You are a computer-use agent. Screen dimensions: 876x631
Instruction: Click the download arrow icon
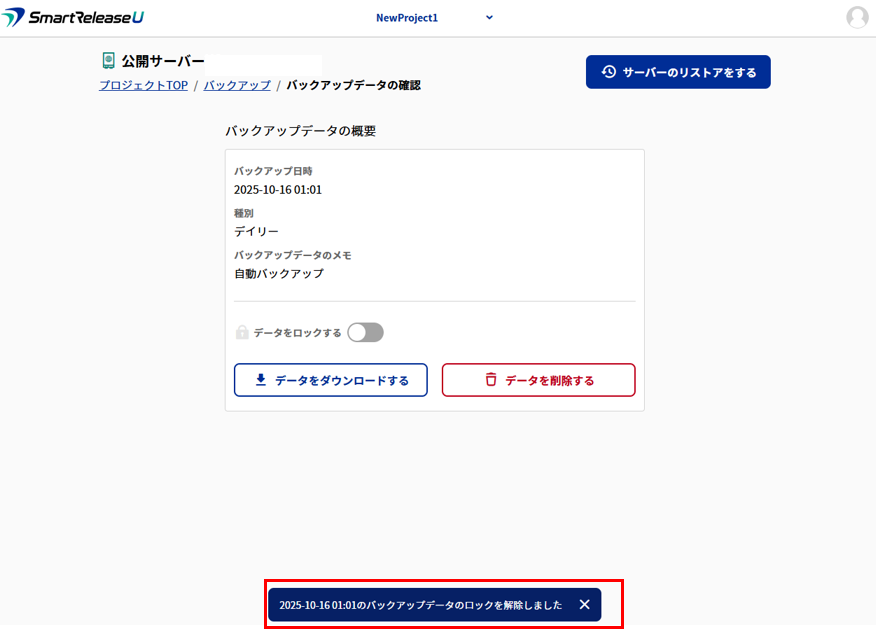(x=261, y=380)
